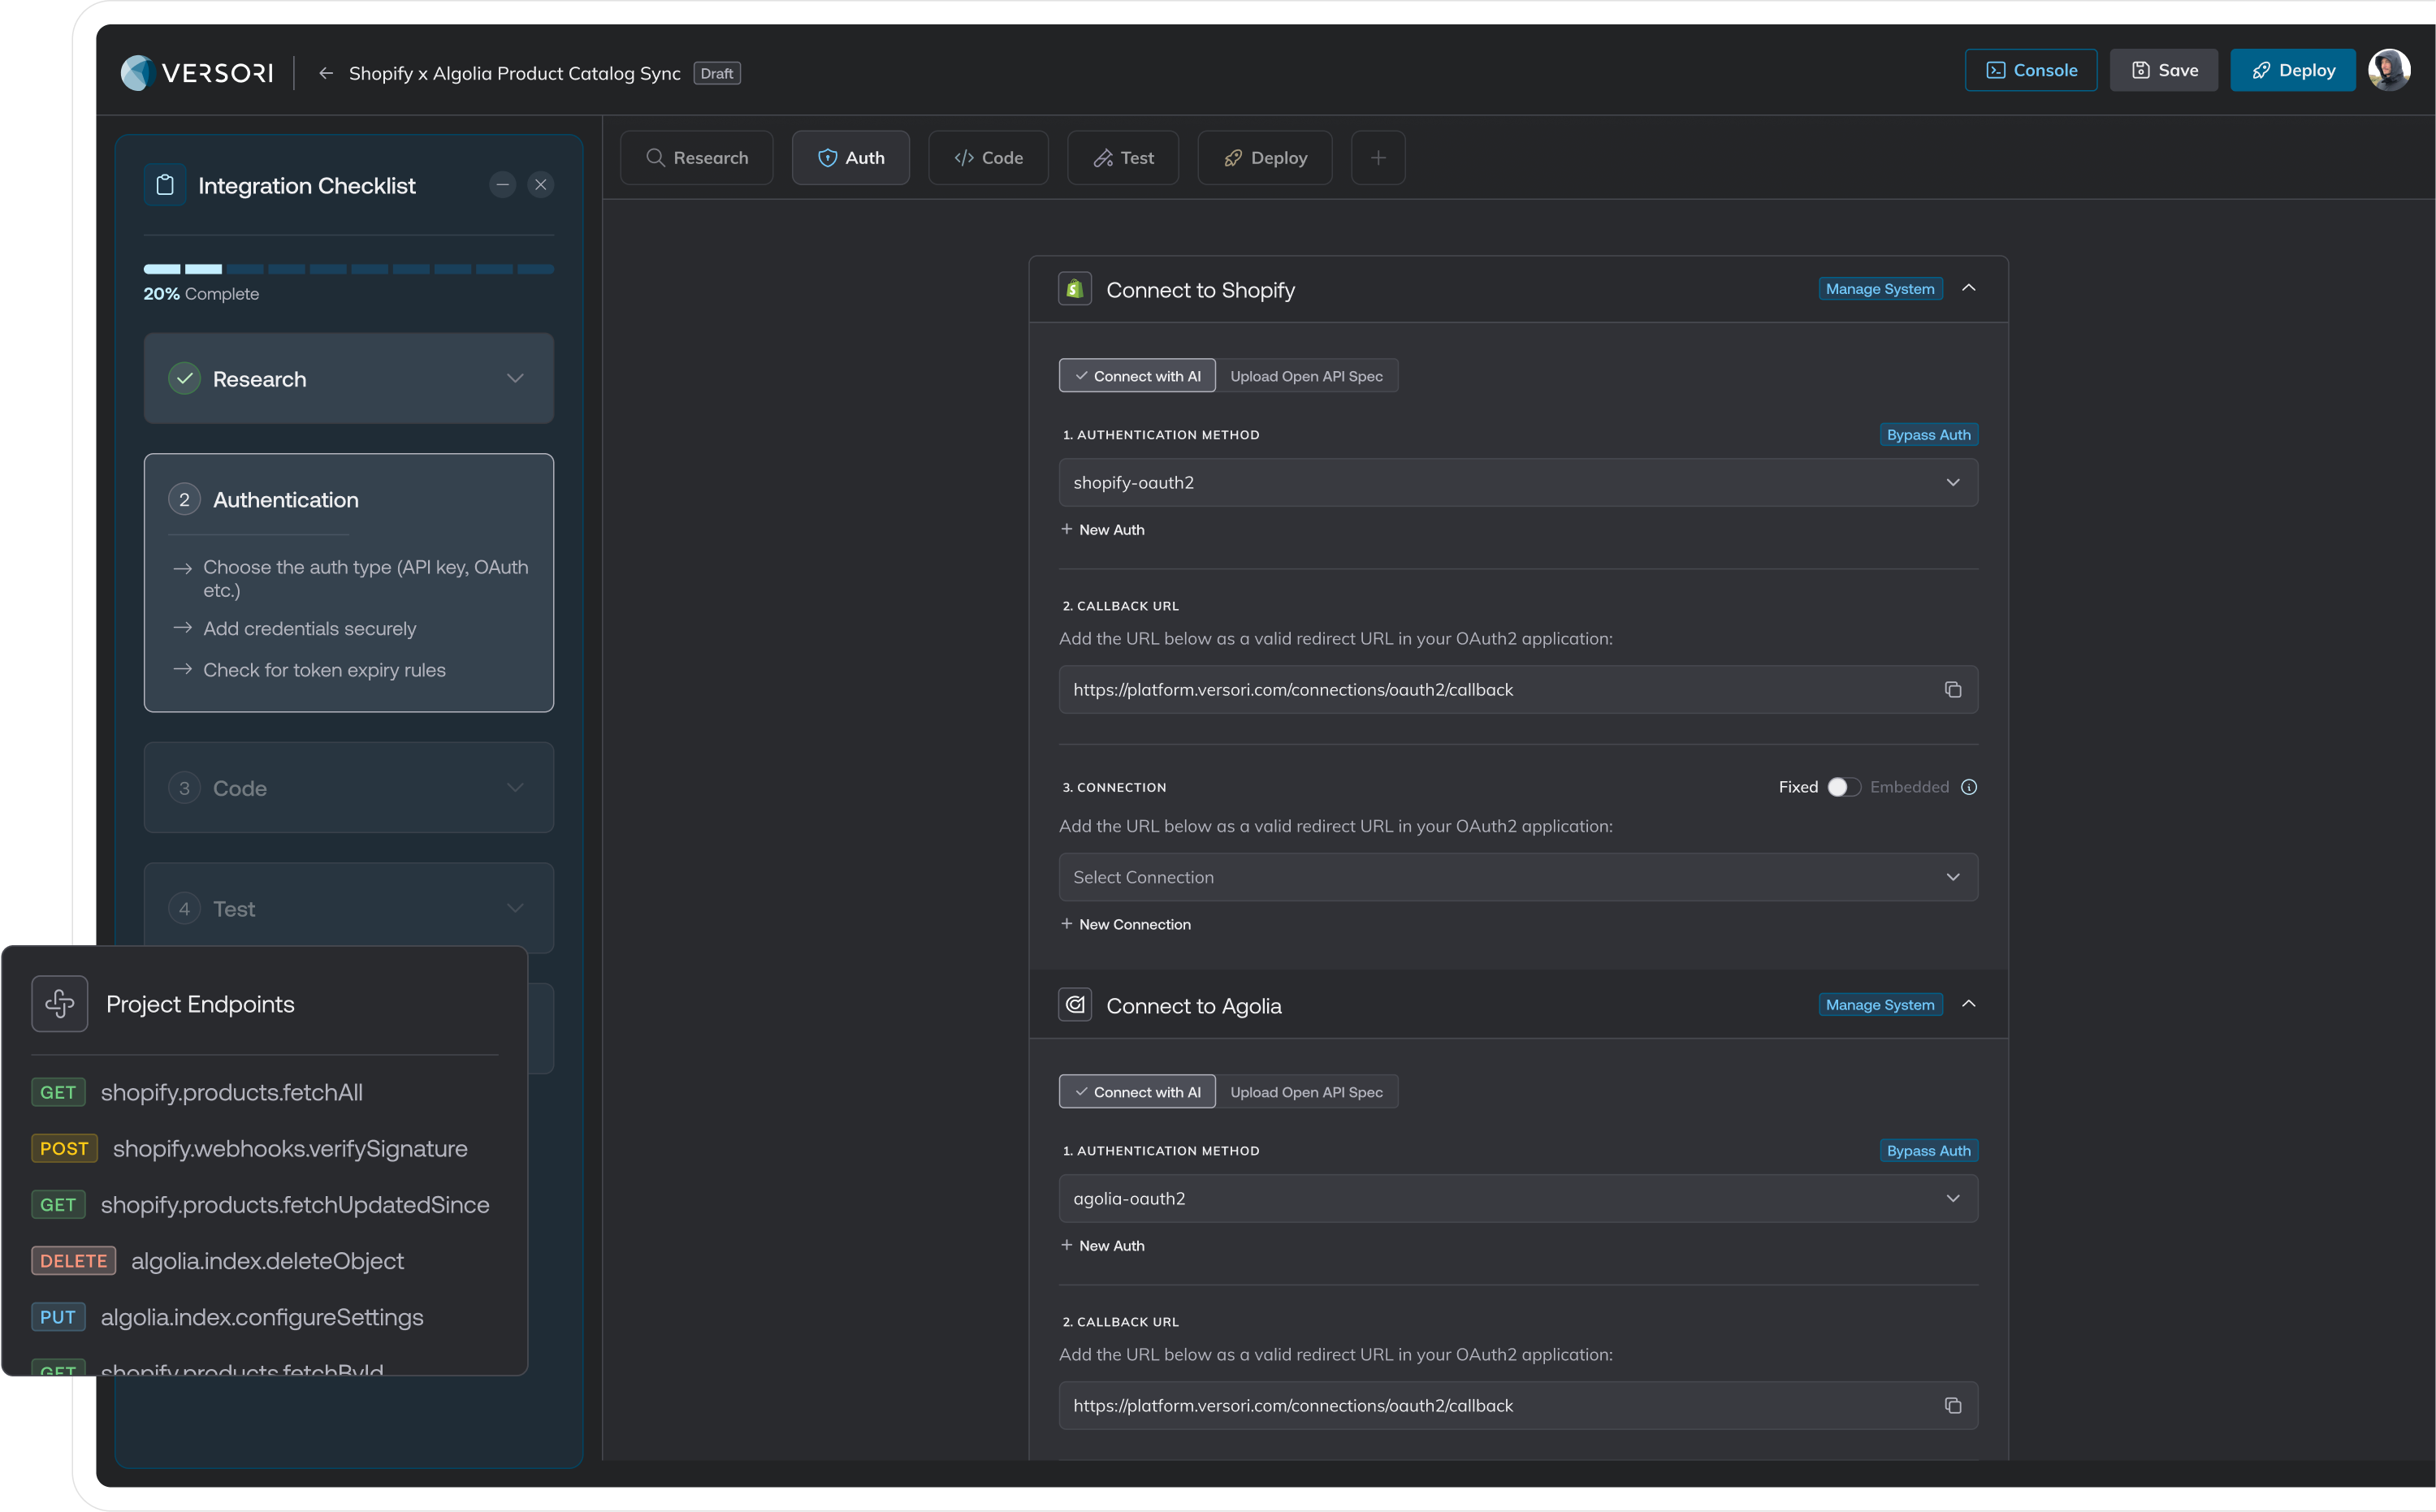Screen dimensions: 2436x1512
Task: Switch to the Test tab
Action: pos(1123,157)
